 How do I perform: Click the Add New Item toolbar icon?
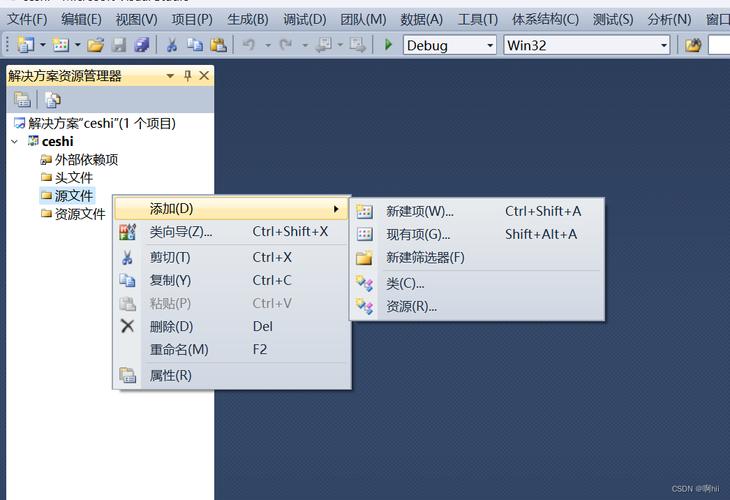click(61, 45)
